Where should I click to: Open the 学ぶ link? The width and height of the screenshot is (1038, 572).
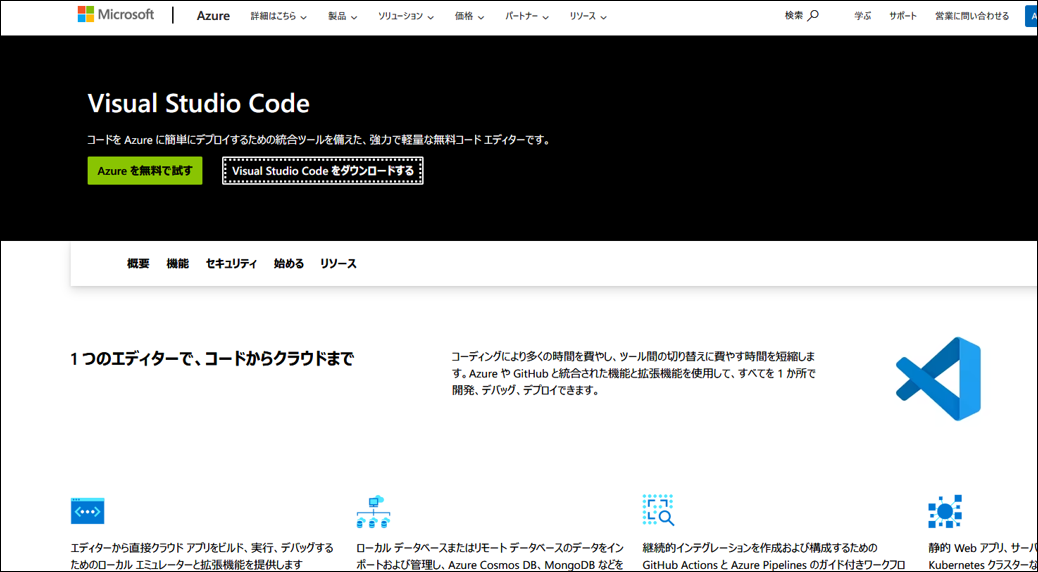click(x=863, y=16)
